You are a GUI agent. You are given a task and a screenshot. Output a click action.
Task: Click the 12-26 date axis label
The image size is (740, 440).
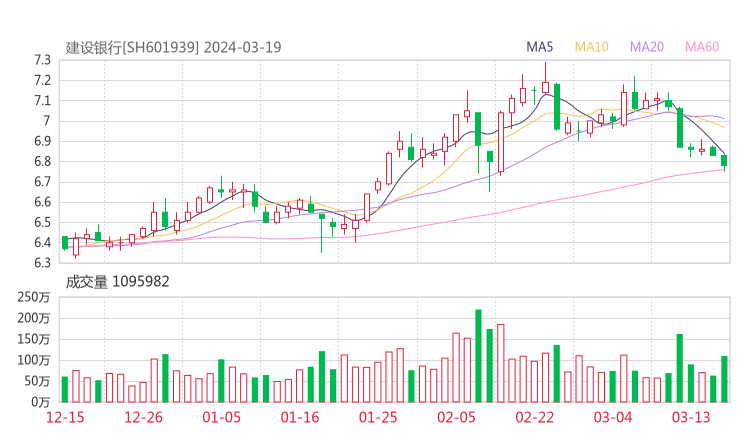(143, 418)
